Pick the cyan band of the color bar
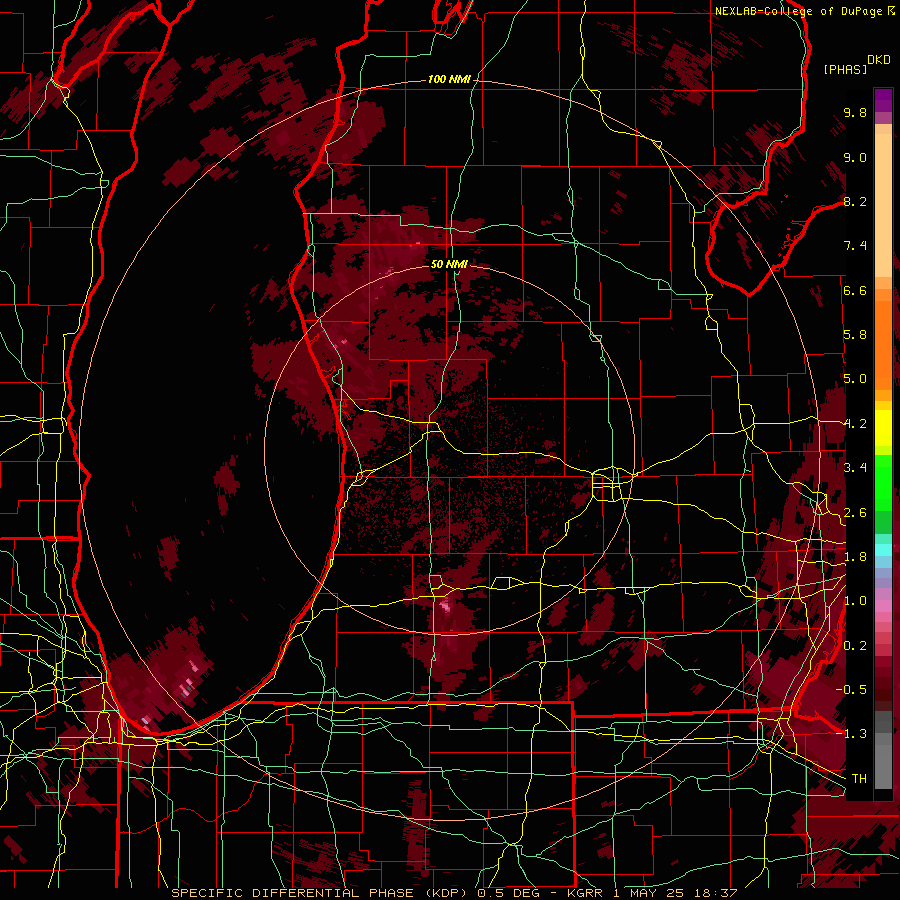 coord(883,549)
